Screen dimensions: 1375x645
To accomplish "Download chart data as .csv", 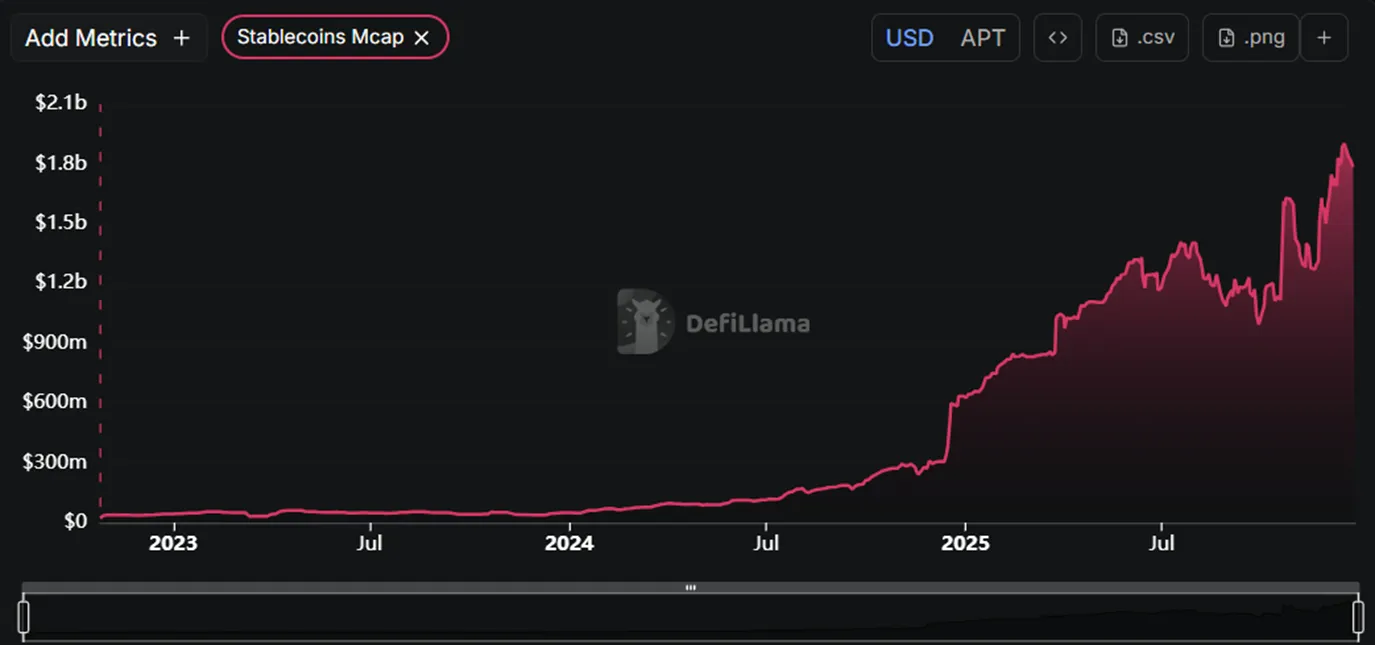I will tap(1142, 38).
